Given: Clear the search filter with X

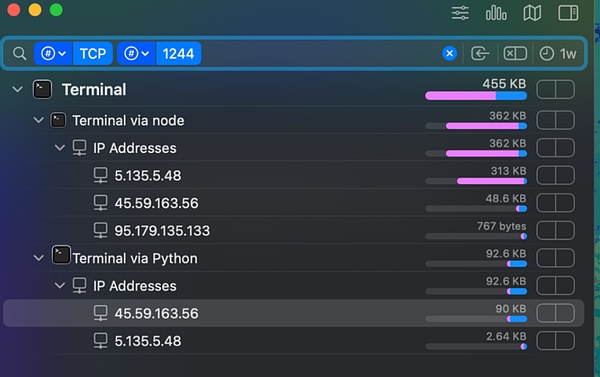Looking at the screenshot, I should tap(450, 54).
